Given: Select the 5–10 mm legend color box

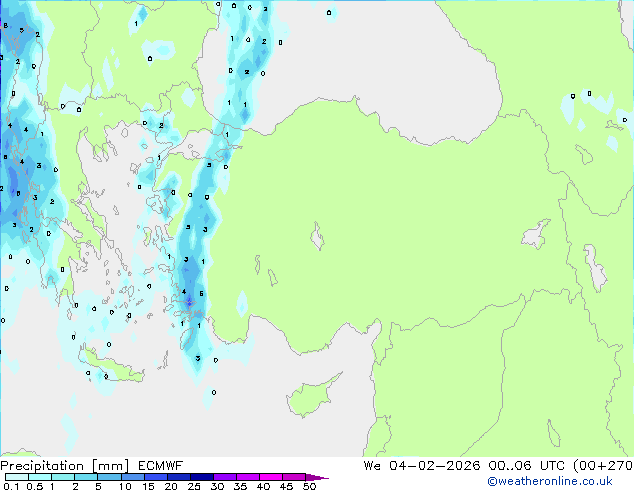Looking at the screenshot, I should coord(109,477).
